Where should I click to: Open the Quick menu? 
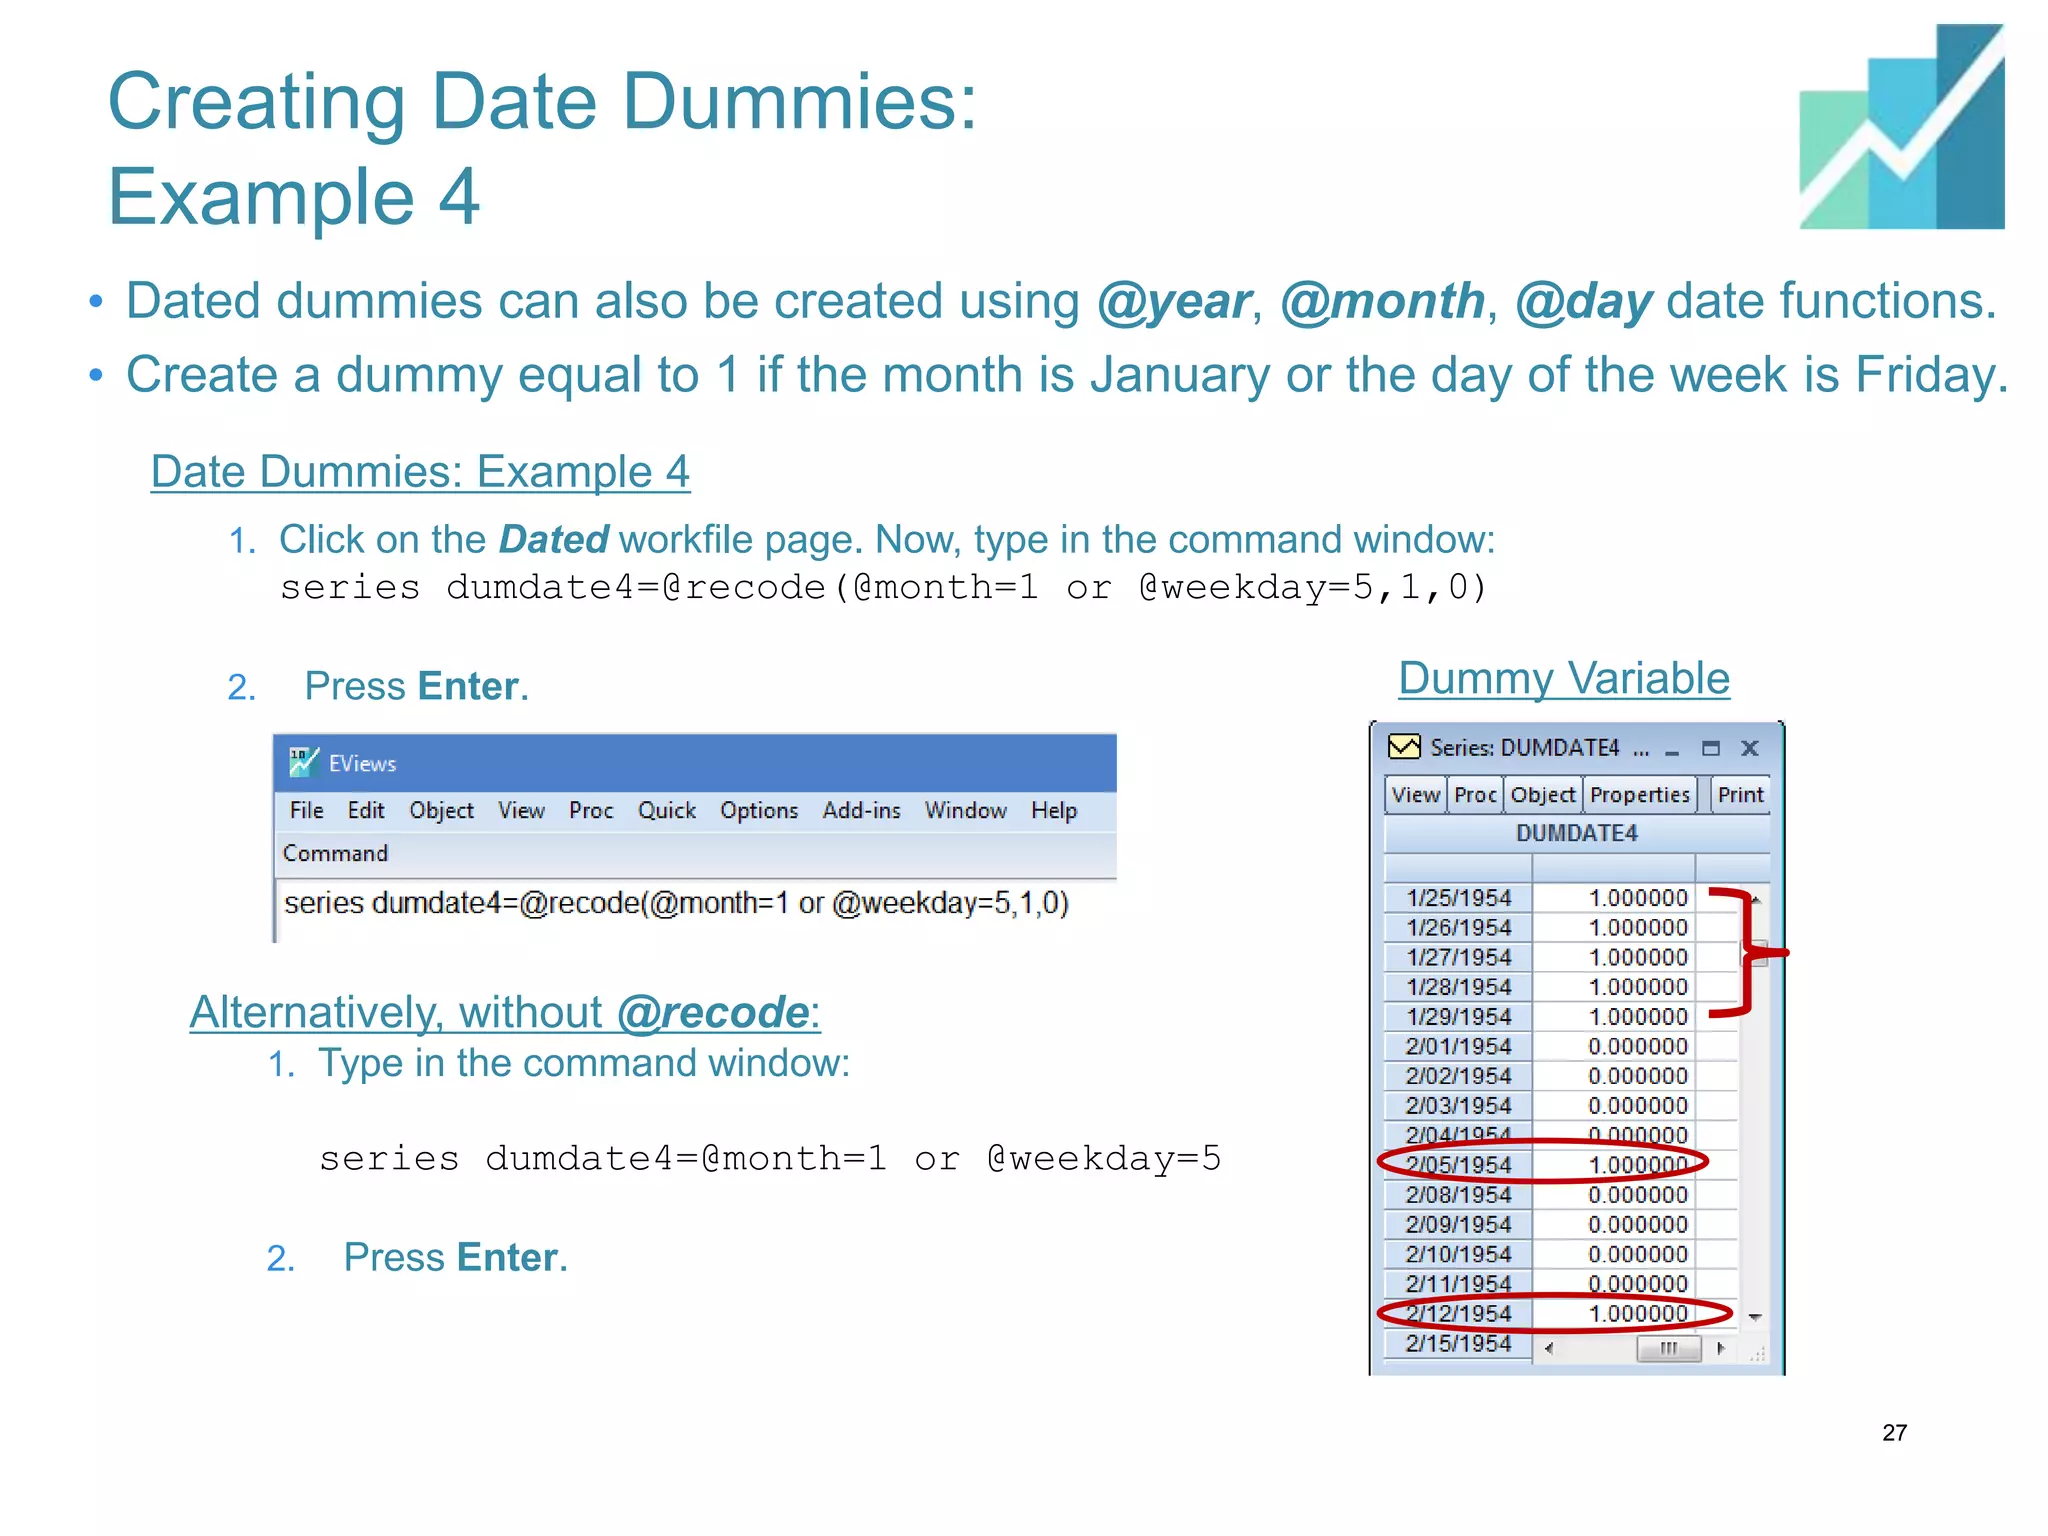click(667, 810)
